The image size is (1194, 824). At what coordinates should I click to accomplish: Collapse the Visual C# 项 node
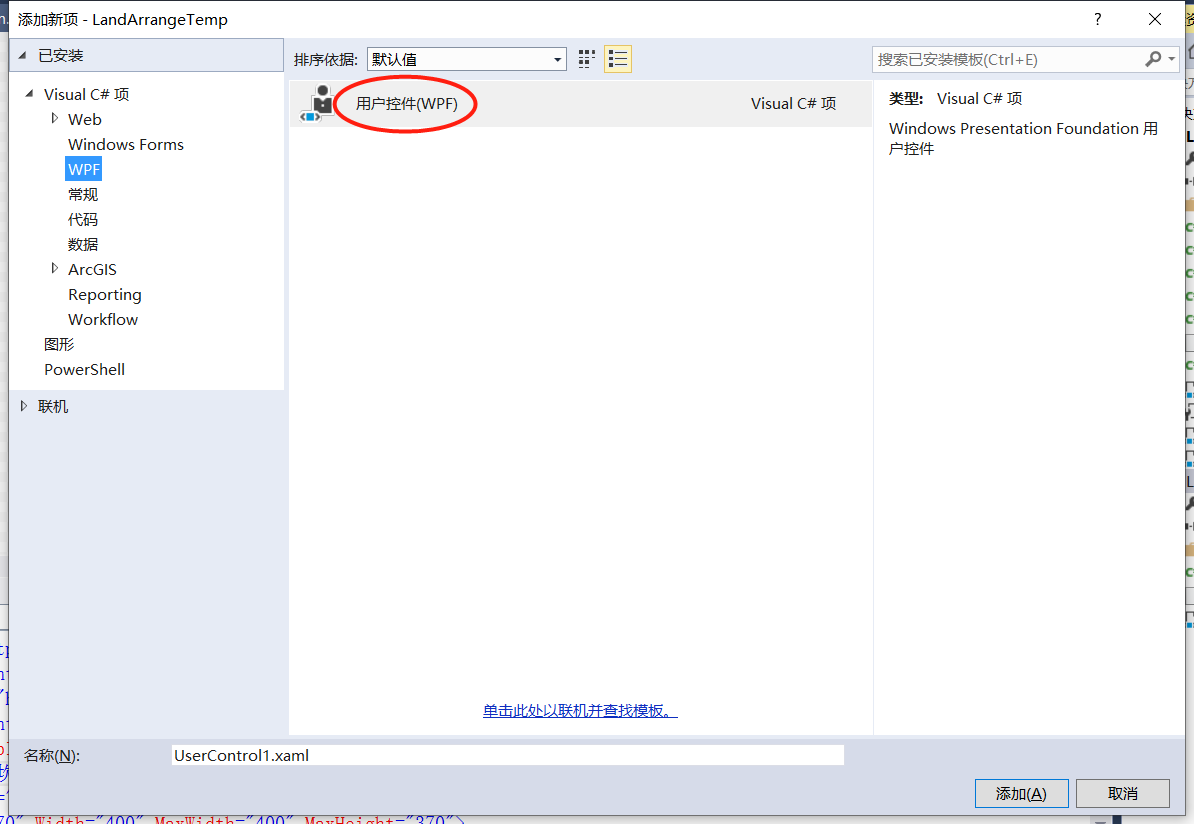28,94
